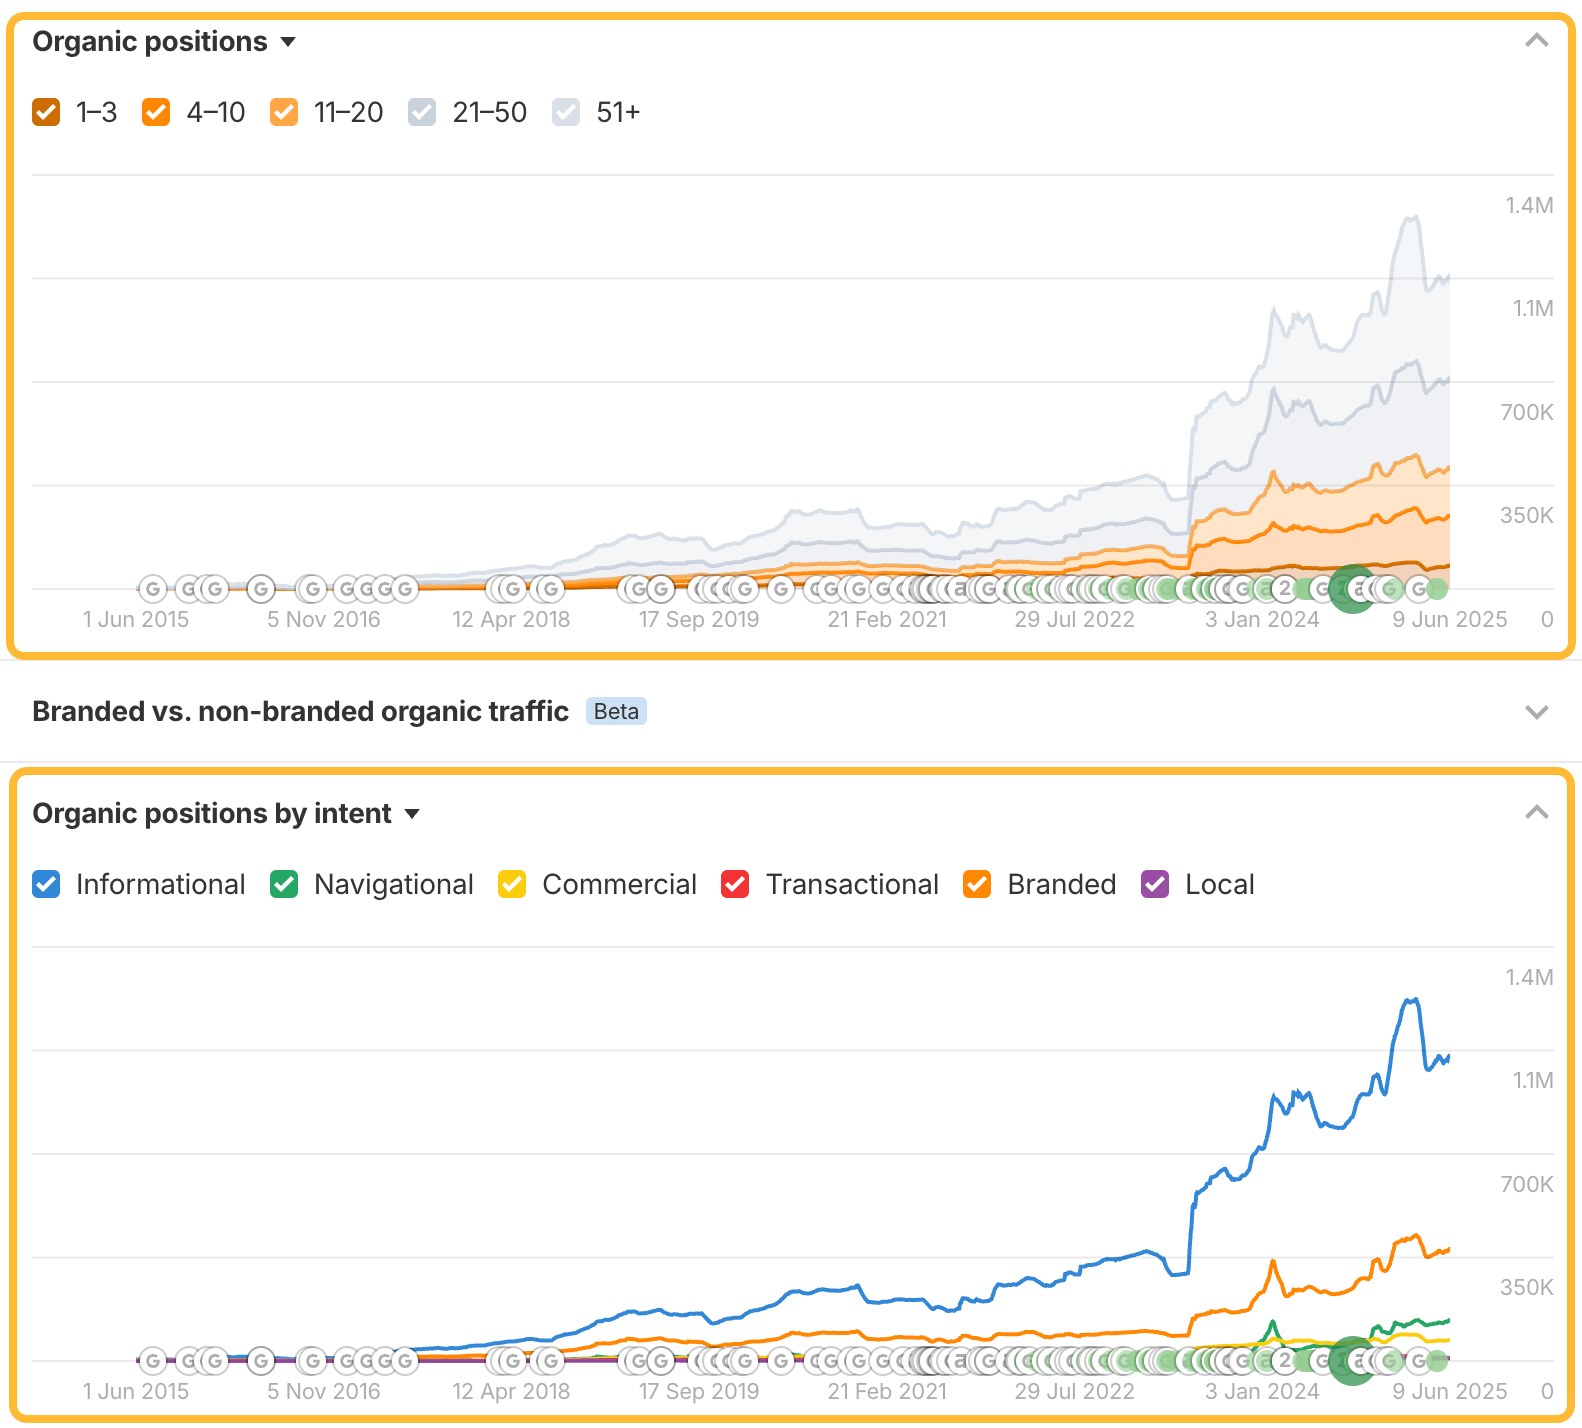The width and height of the screenshot is (1582, 1428).
Task: Click the large dark green marker in intent chart
Action: pyautogui.click(x=1354, y=1361)
